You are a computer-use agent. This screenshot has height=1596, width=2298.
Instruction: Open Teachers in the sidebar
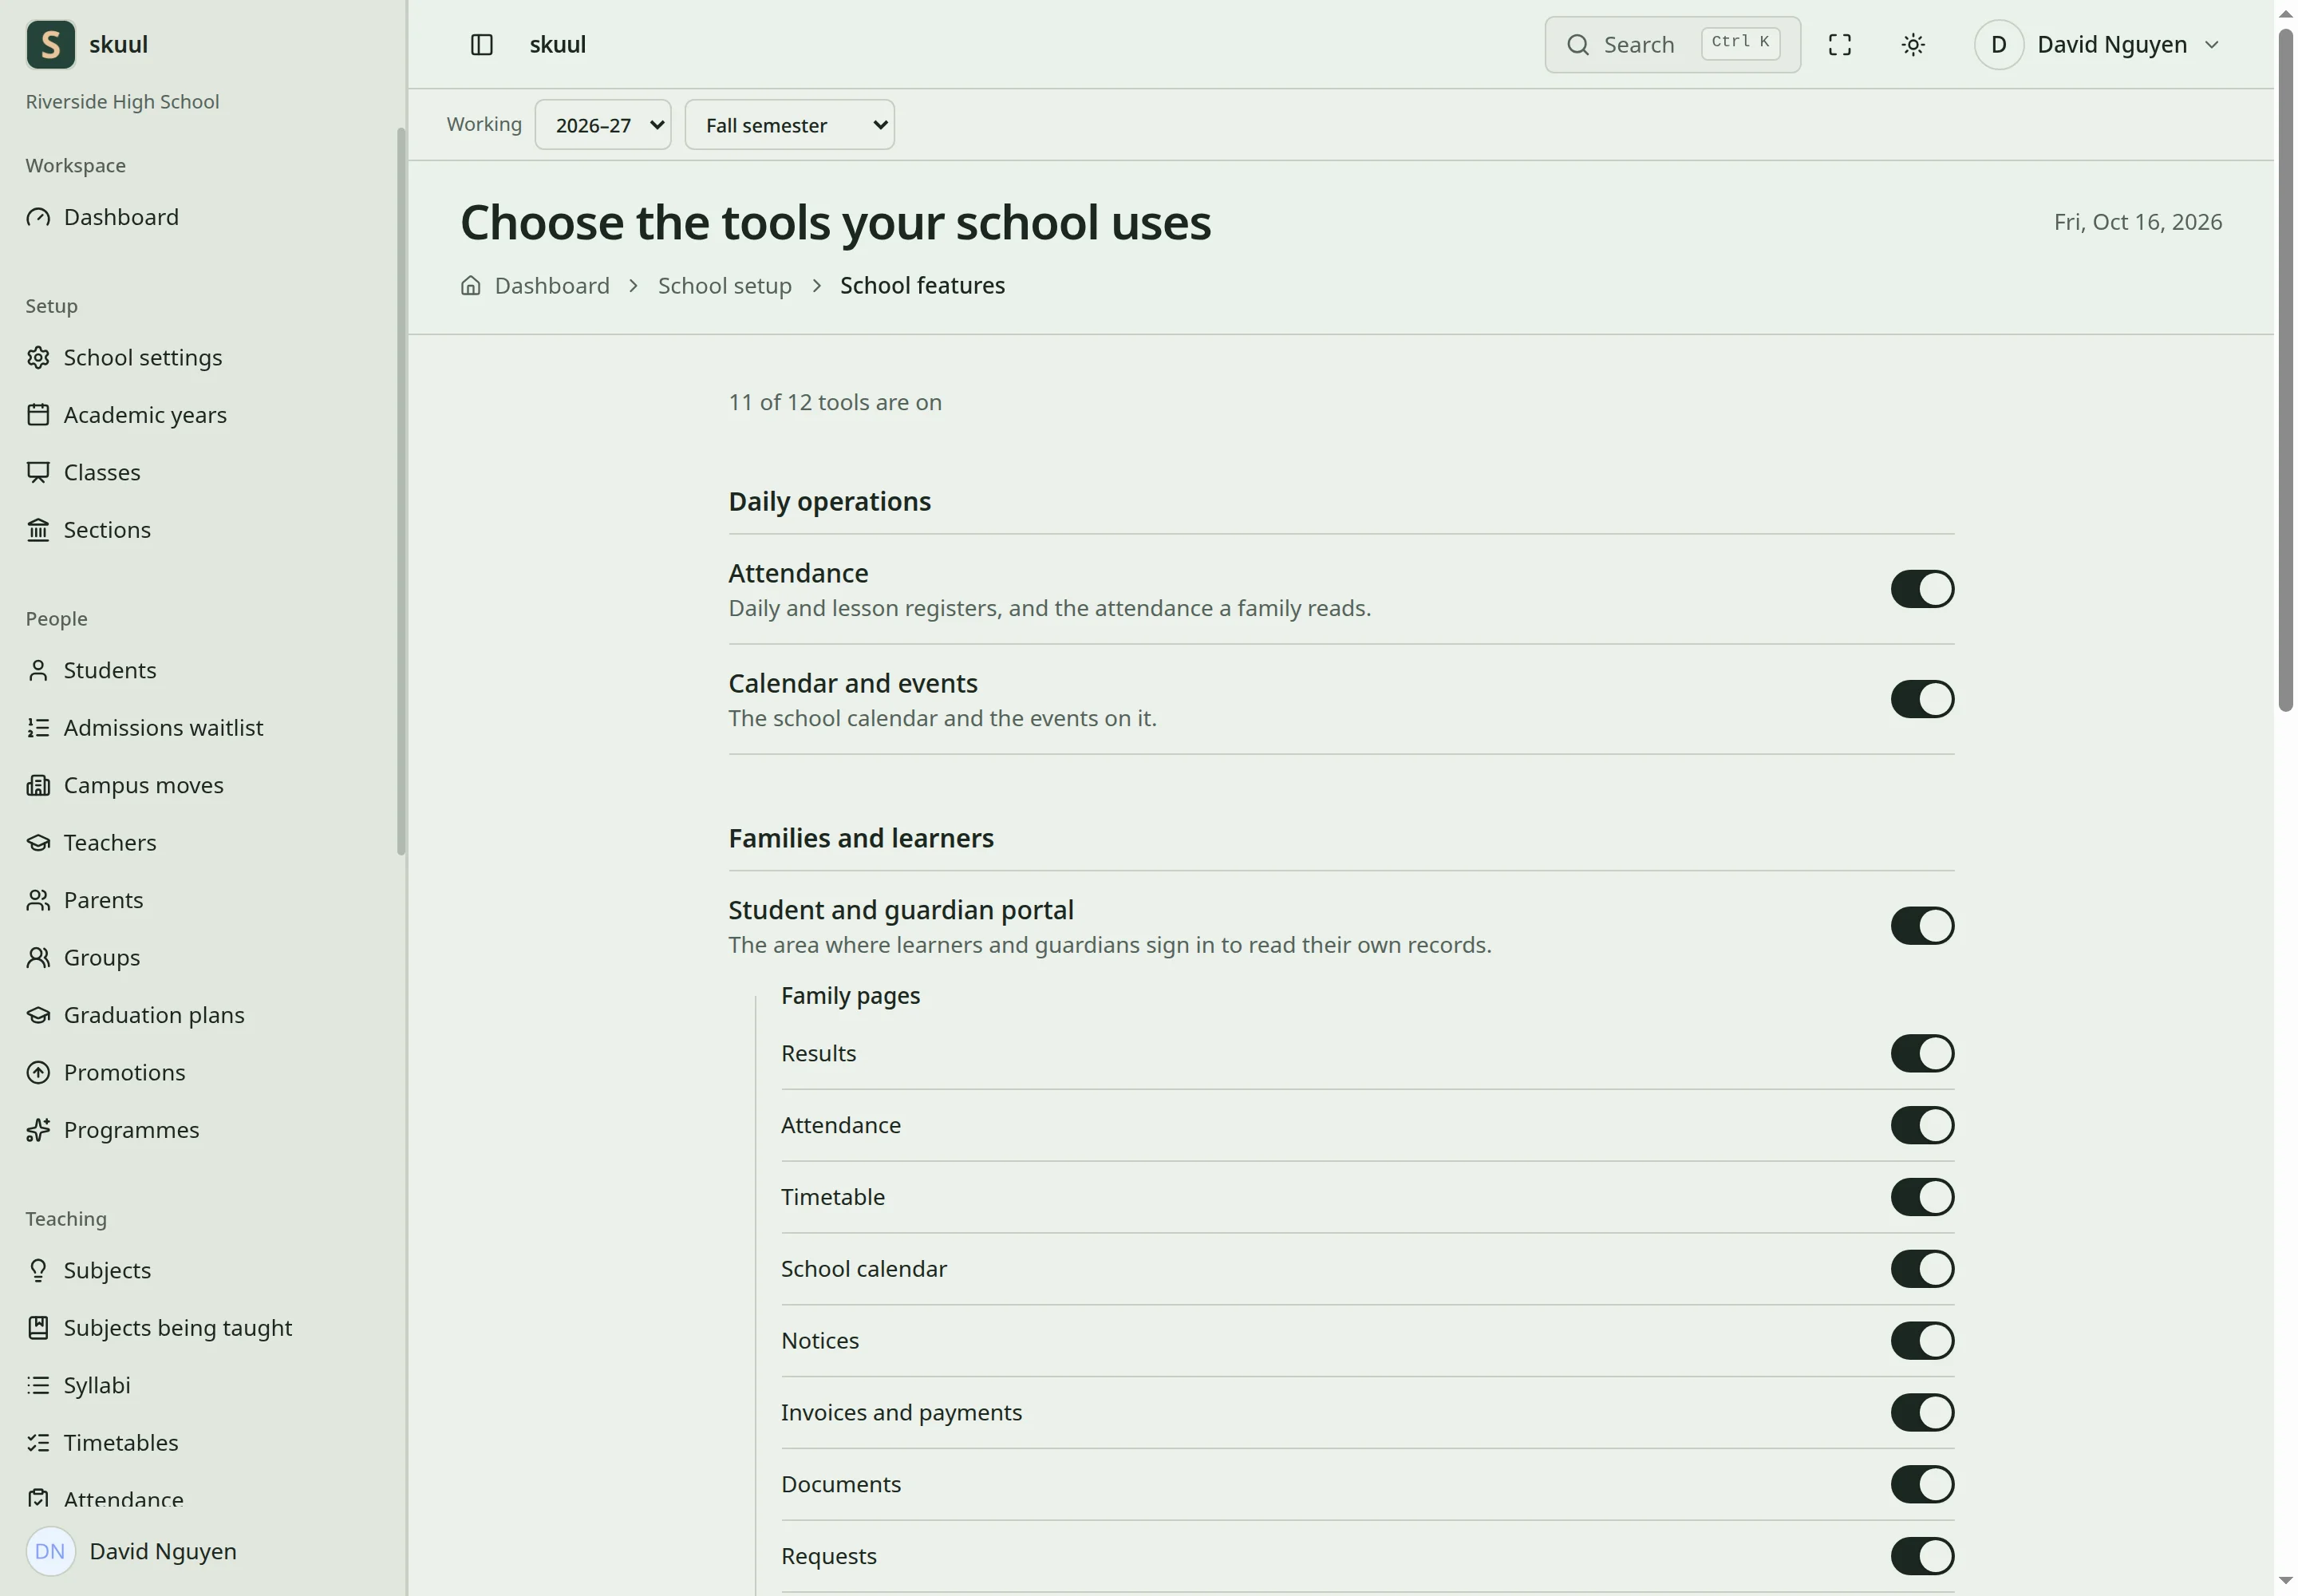[x=110, y=843]
